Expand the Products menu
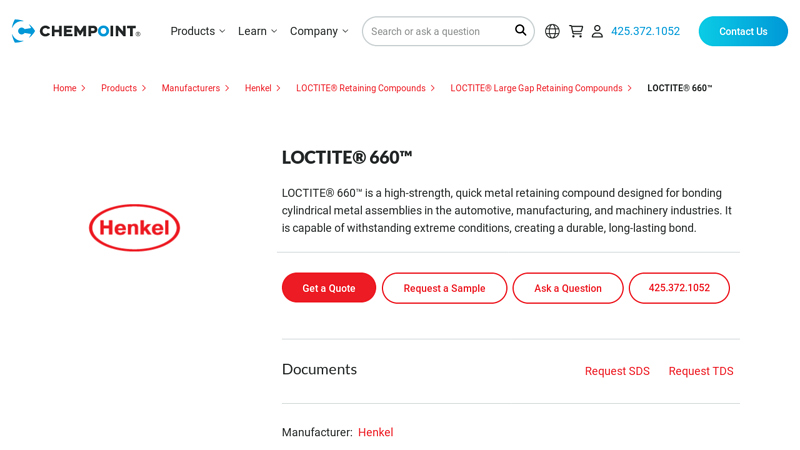Screen dimensions: 800x450 pos(197,31)
